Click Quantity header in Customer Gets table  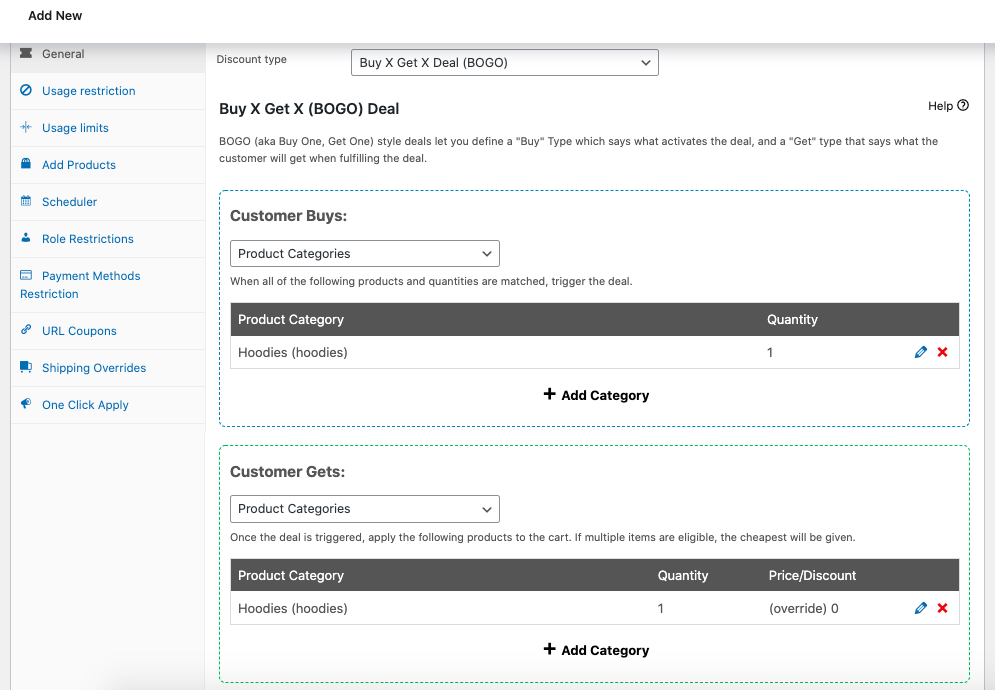point(683,575)
